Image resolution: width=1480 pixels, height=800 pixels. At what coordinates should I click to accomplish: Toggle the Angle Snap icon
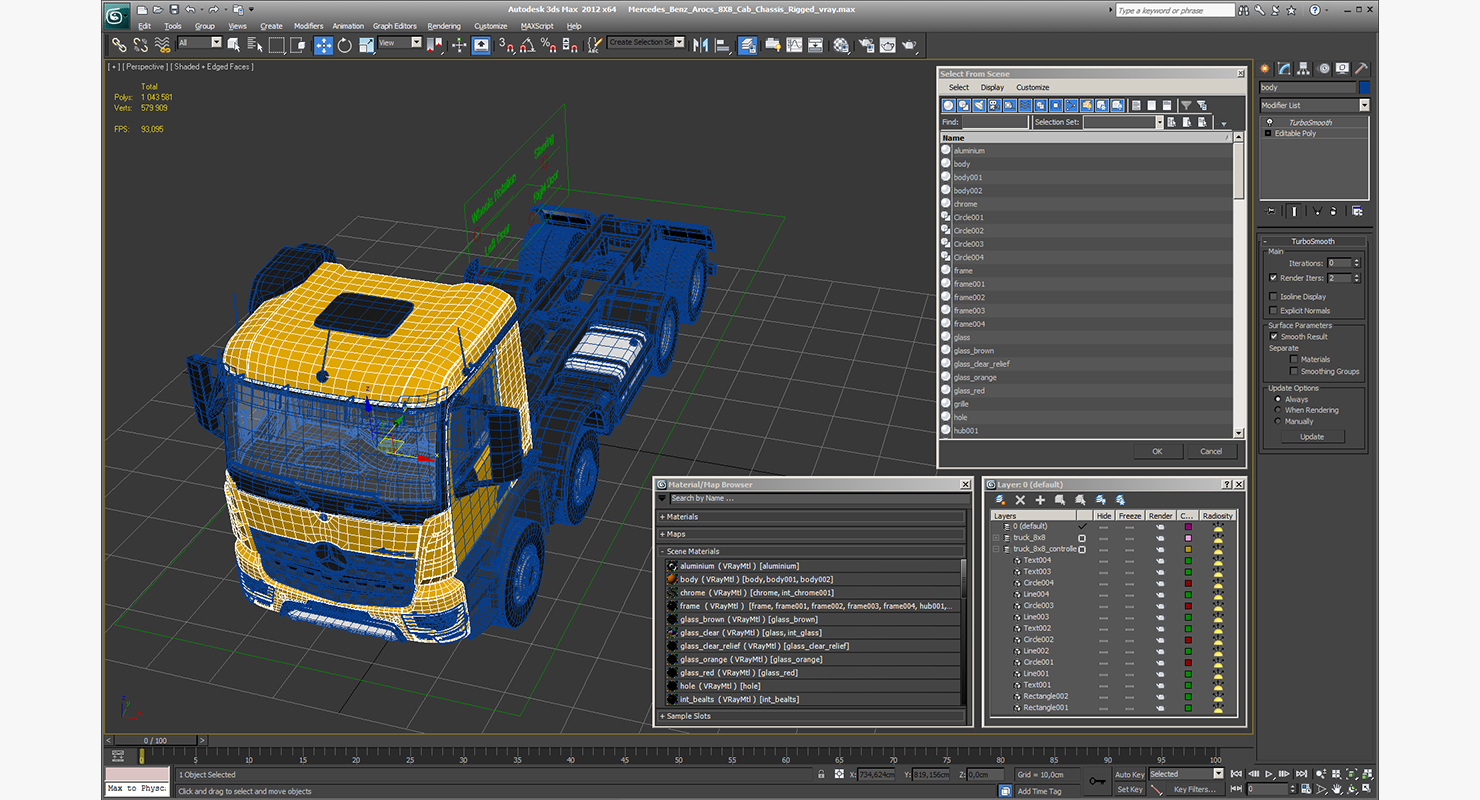tap(527, 45)
